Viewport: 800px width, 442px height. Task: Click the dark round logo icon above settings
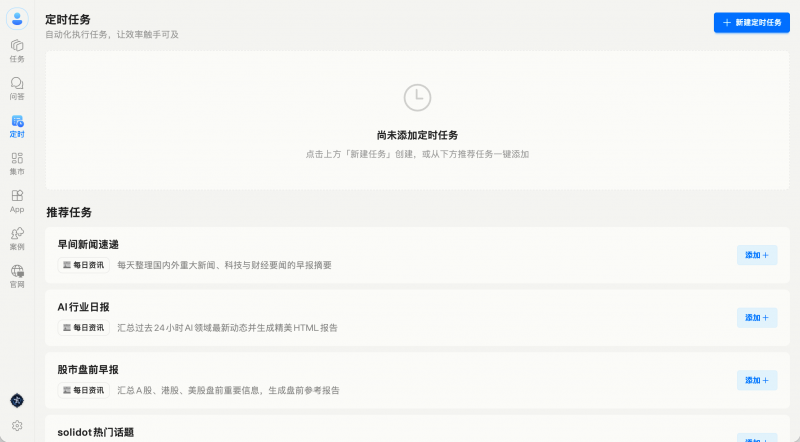pyautogui.click(x=17, y=401)
